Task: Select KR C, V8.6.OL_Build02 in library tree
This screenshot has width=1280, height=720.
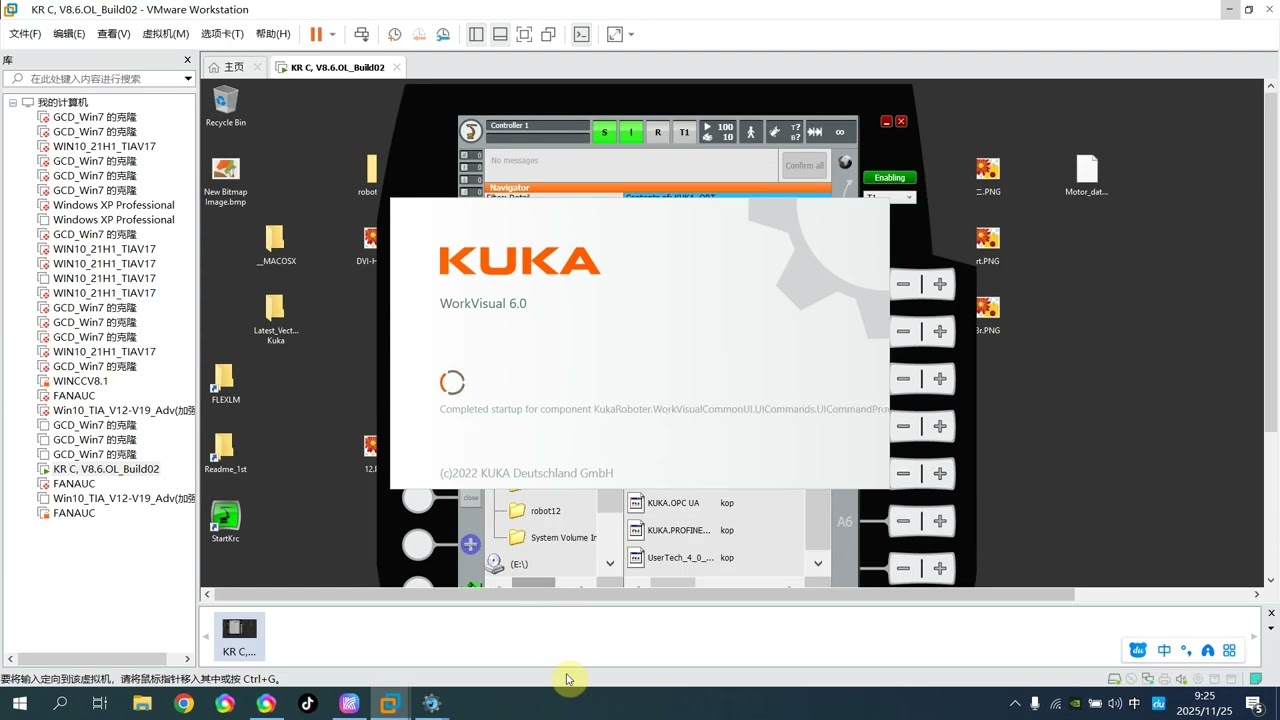Action: click(105, 469)
